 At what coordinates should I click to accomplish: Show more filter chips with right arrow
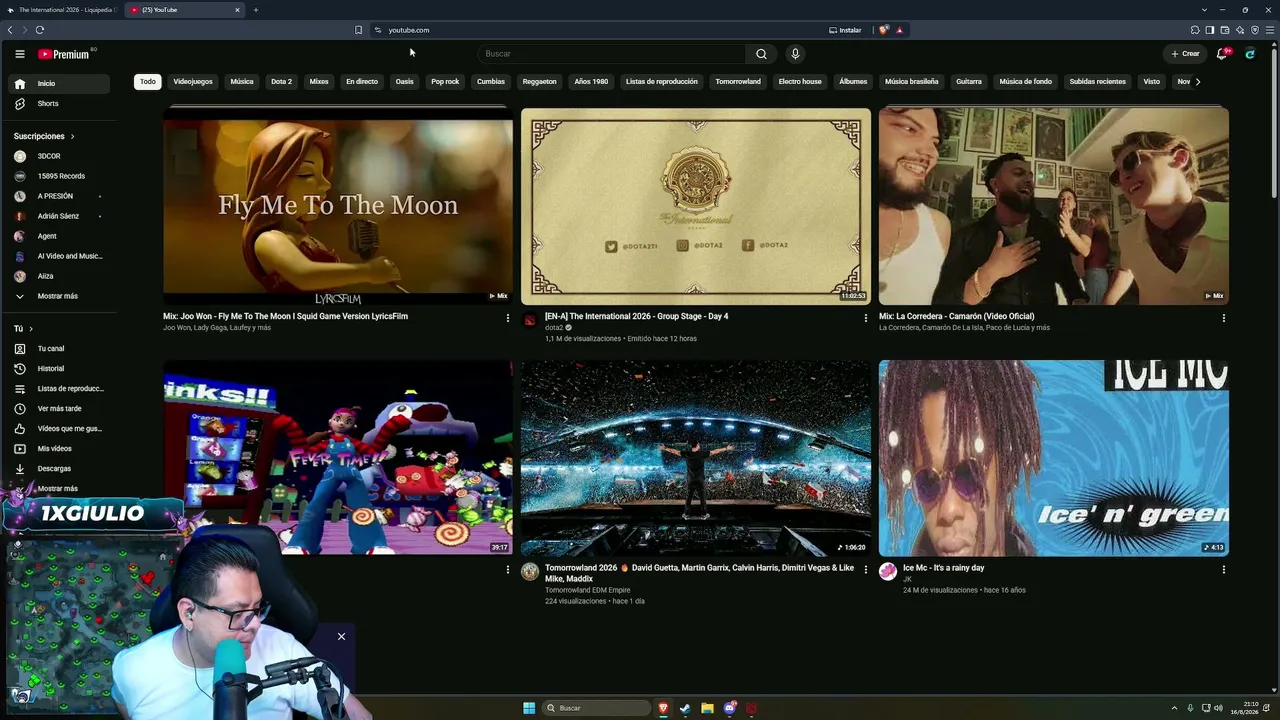pos(1198,82)
